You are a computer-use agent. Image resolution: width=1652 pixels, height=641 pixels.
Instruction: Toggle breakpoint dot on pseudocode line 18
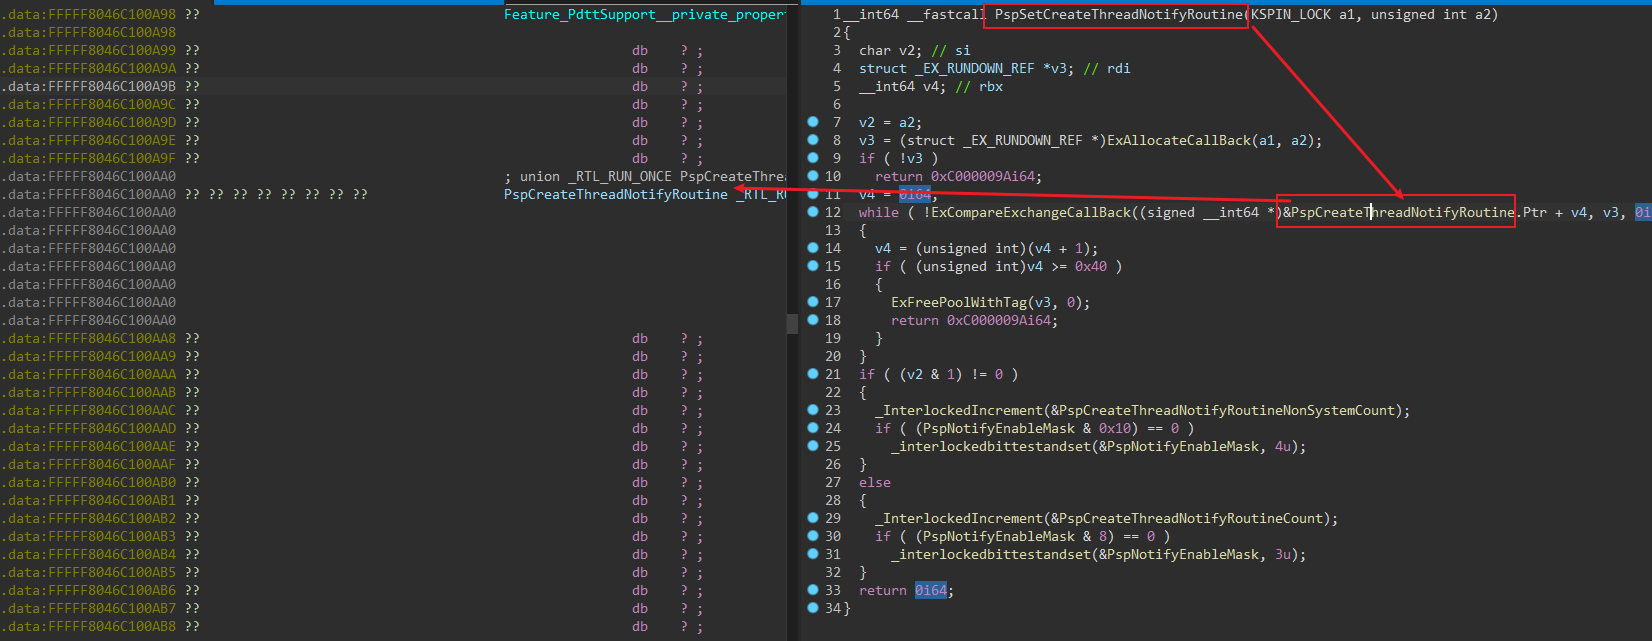pyautogui.click(x=813, y=319)
